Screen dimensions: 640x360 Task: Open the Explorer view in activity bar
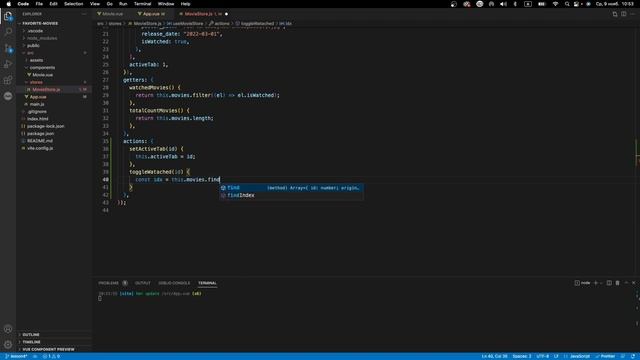click(8, 16)
